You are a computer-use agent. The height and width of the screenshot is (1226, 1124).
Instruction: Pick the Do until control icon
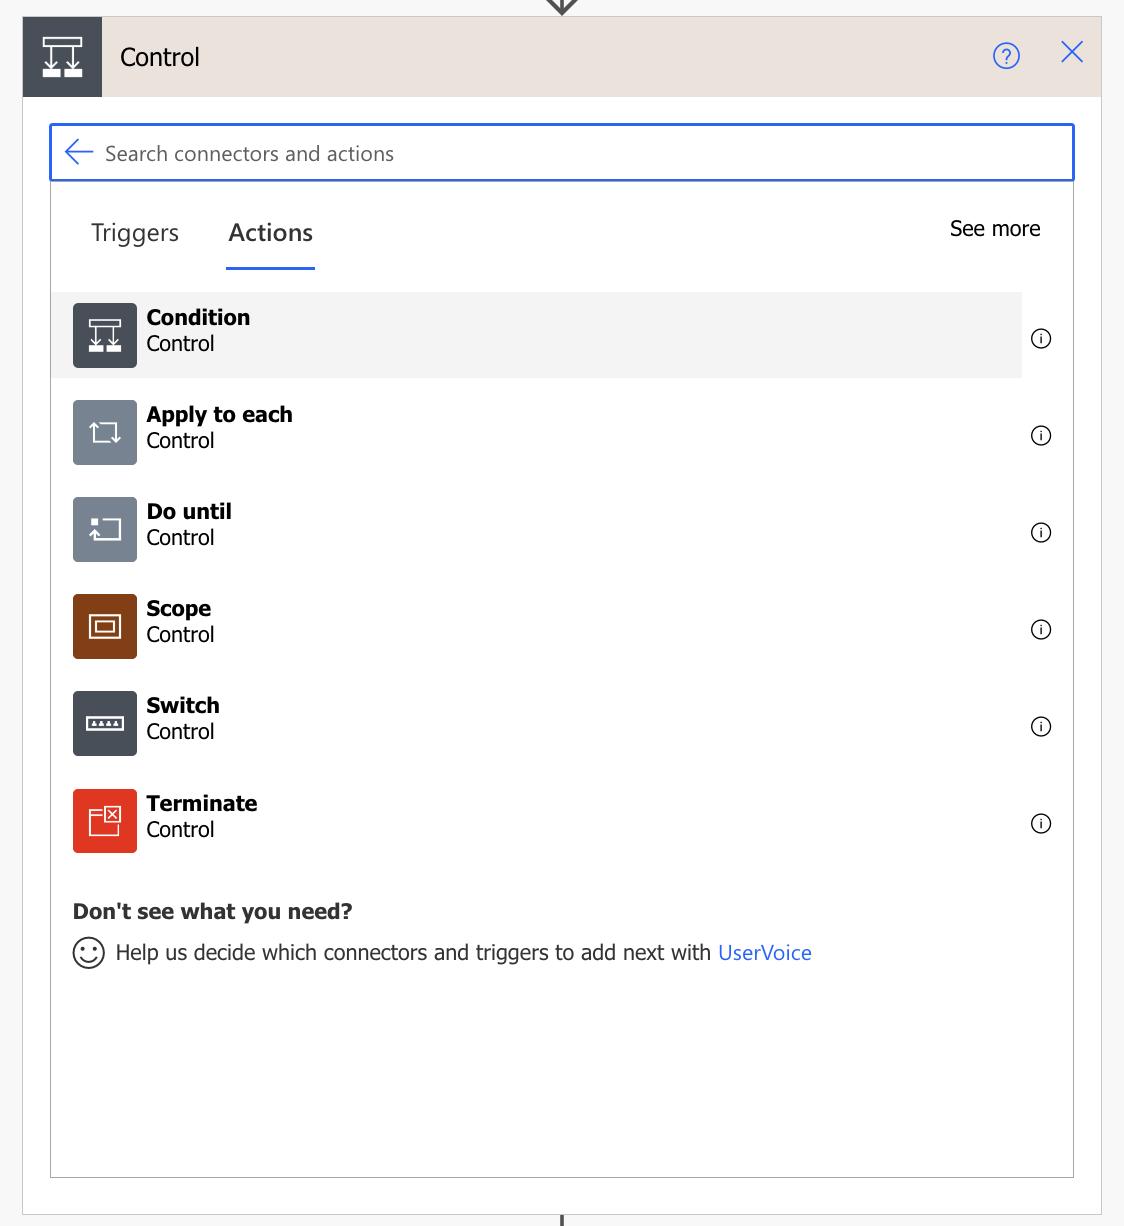(x=105, y=529)
